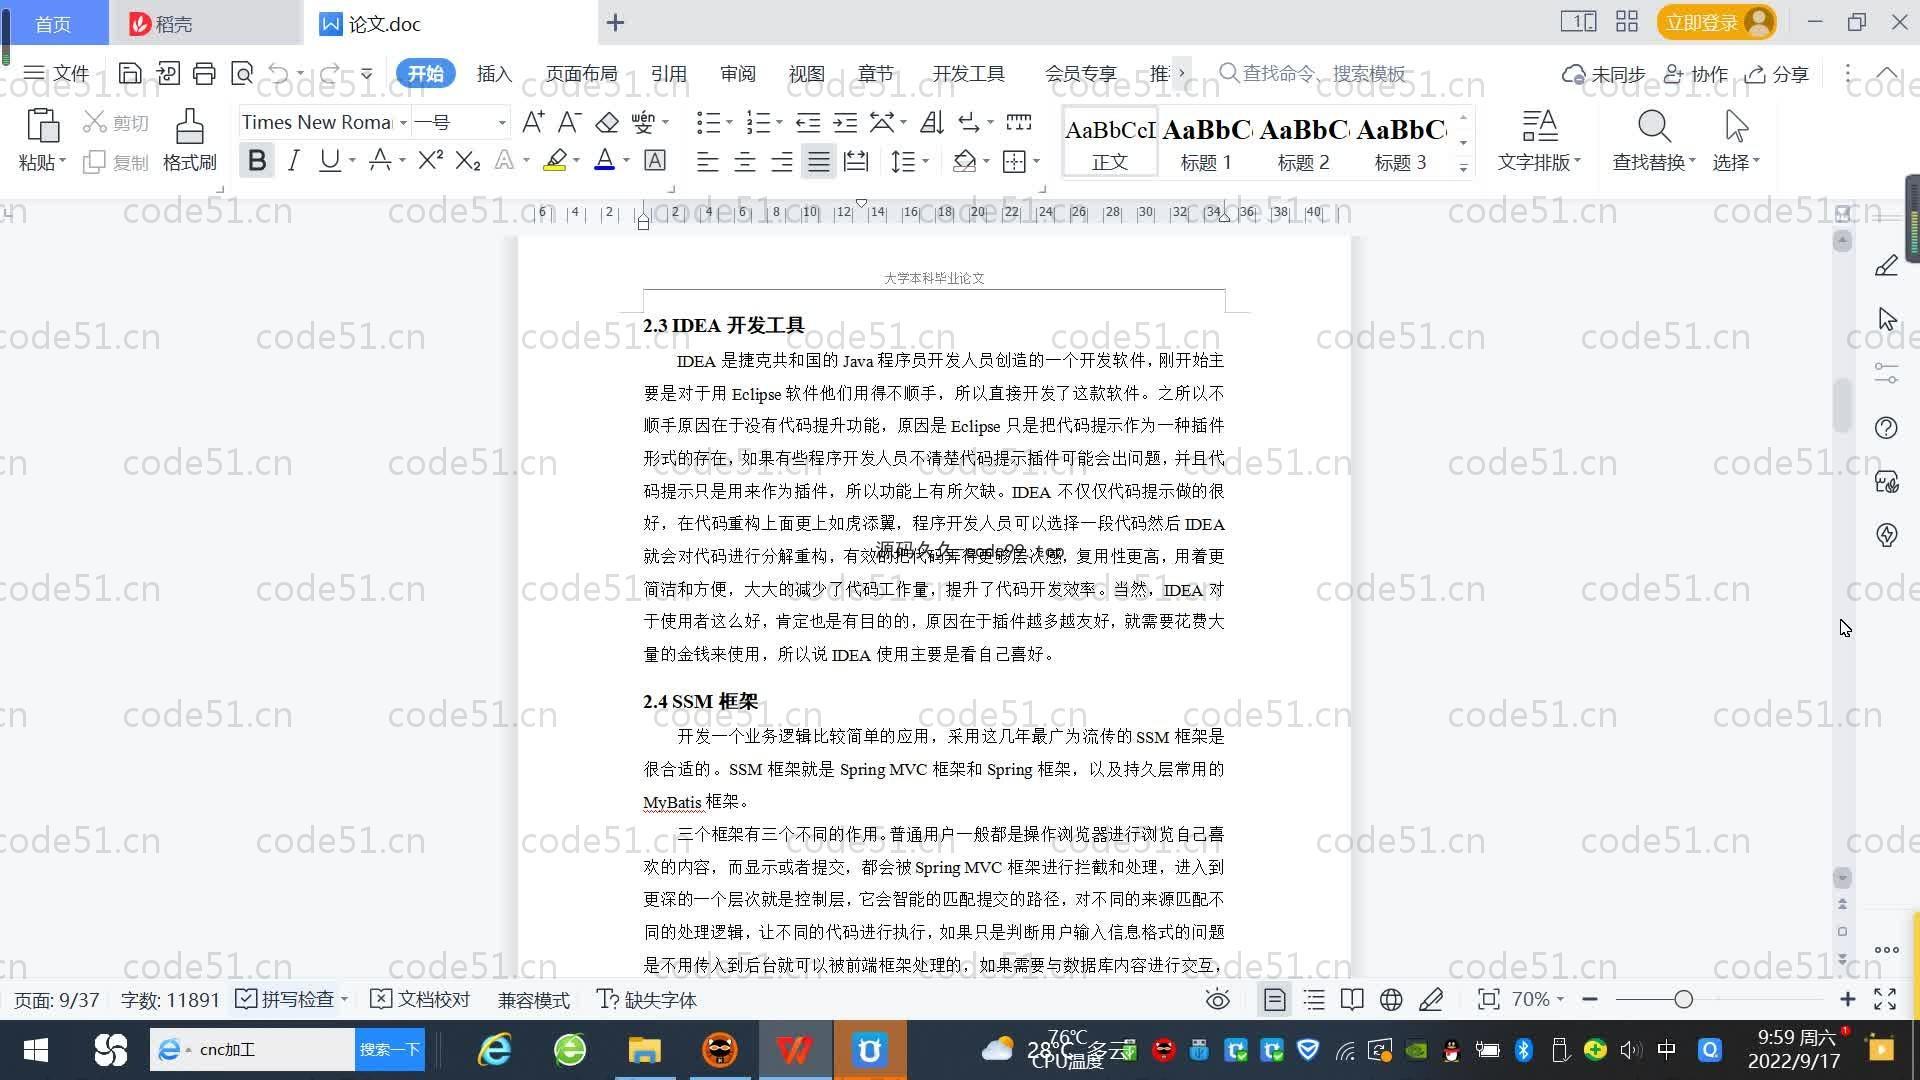Apply the 标题 1 heading style
This screenshot has height=1080, width=1920.
tap(1206, 142)
